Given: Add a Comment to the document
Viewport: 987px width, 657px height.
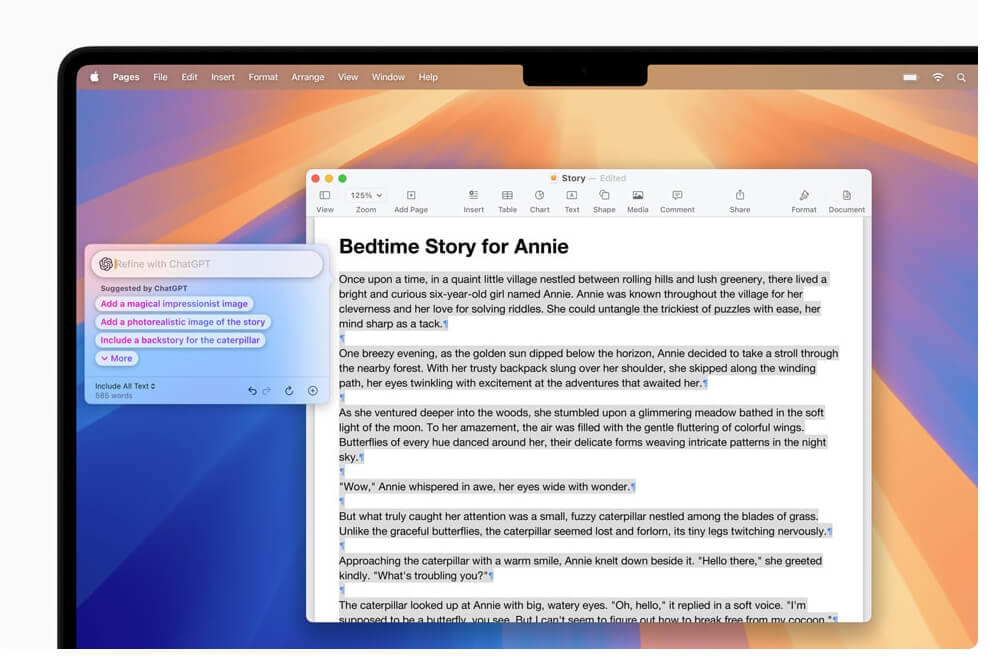Looking at the screenshot, I should coord(677,197).
